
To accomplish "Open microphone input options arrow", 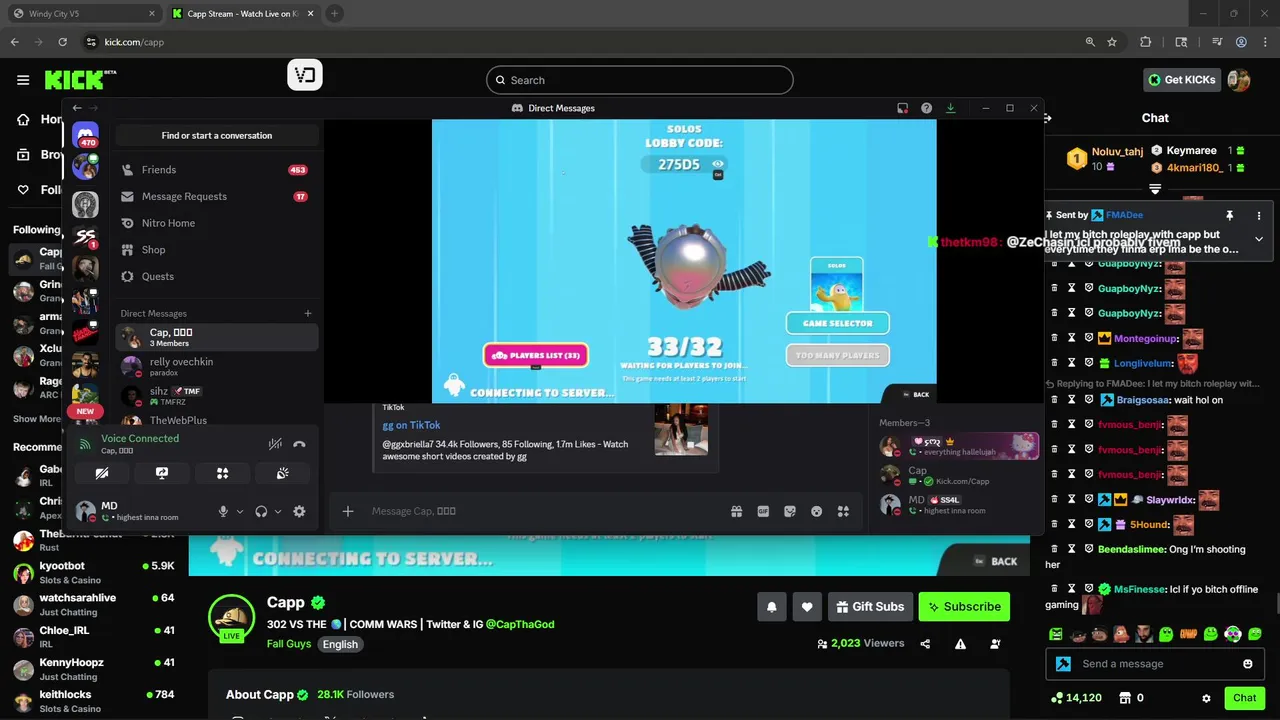I will tap(240, 511).
